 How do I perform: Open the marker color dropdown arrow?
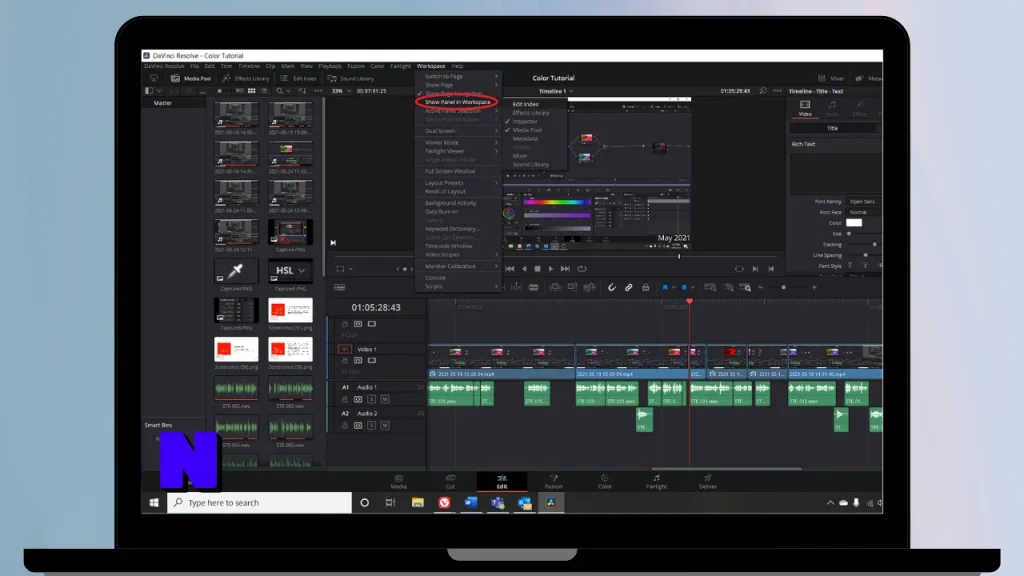coord(692,287)
